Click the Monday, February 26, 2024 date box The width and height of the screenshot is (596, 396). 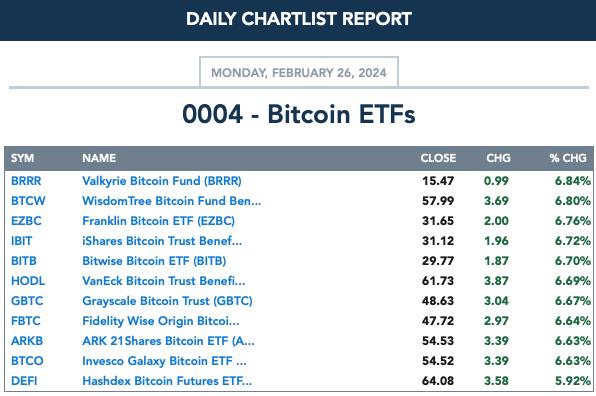tap(299, 72)
